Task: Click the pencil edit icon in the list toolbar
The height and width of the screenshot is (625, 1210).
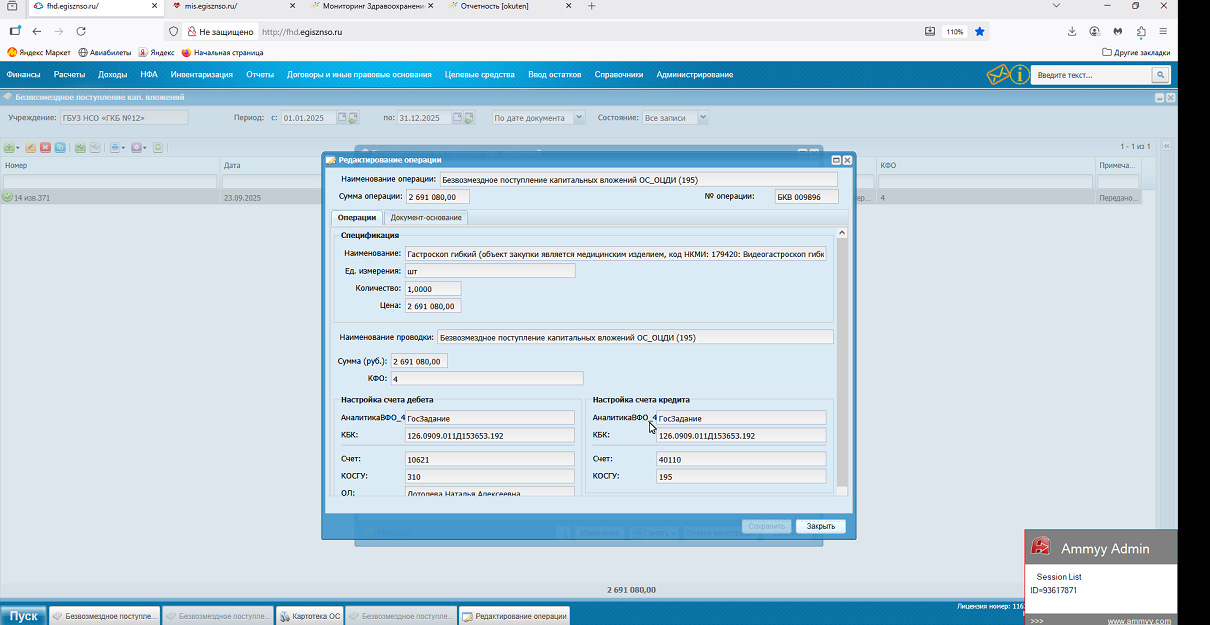Action: click(x=31, y=147)
